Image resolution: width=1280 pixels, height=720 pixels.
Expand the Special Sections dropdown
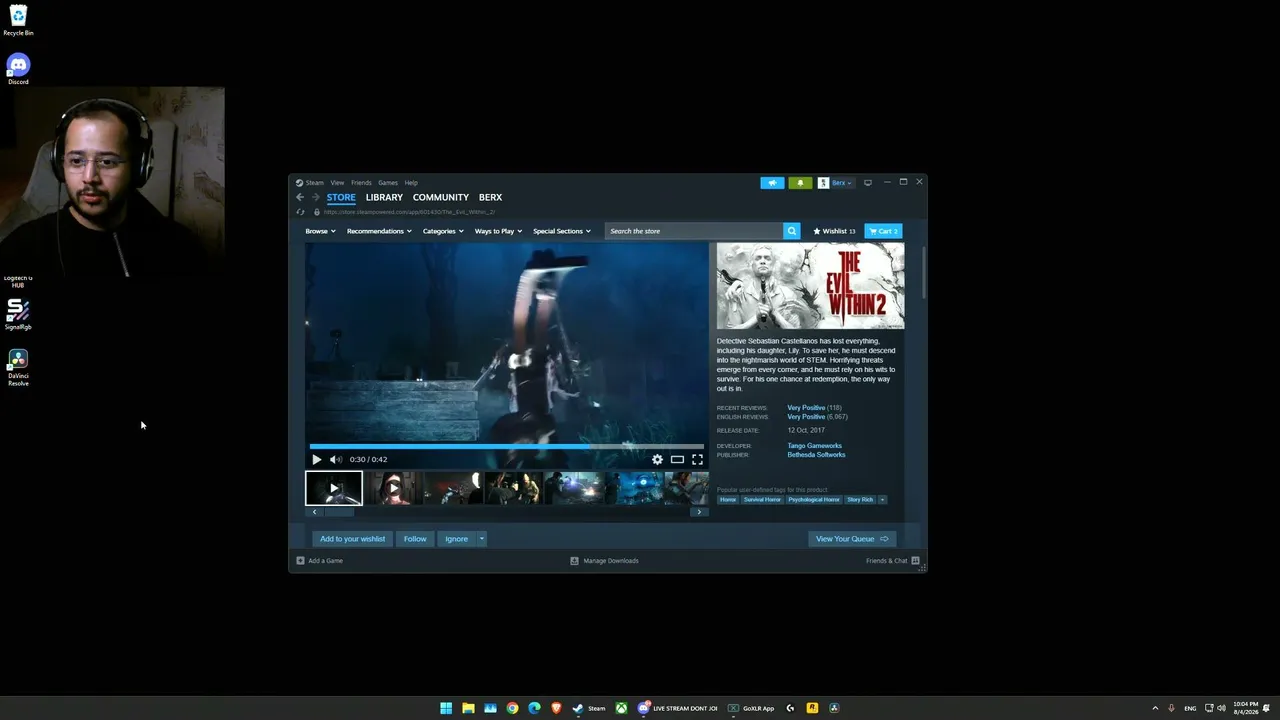pyautogui.click(x=562, y=231)
